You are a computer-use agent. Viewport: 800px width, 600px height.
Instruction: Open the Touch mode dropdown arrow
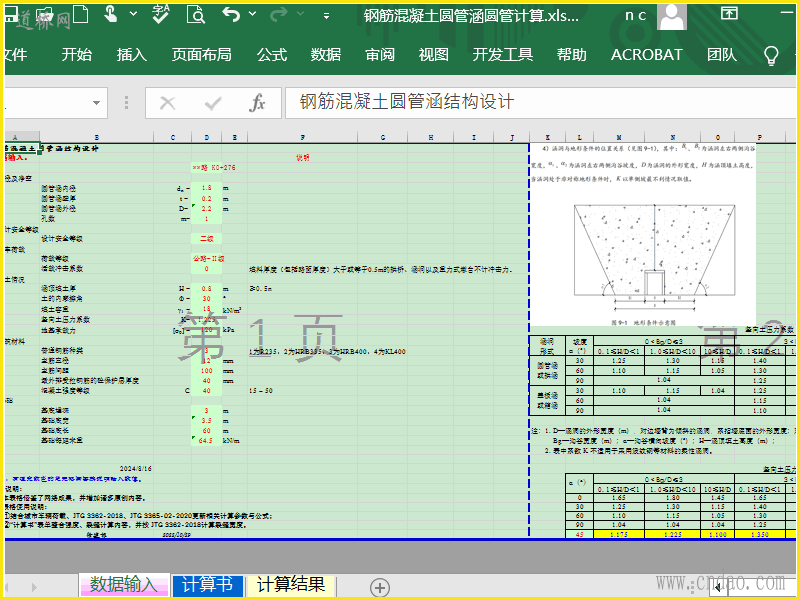[x=133, y=14]
